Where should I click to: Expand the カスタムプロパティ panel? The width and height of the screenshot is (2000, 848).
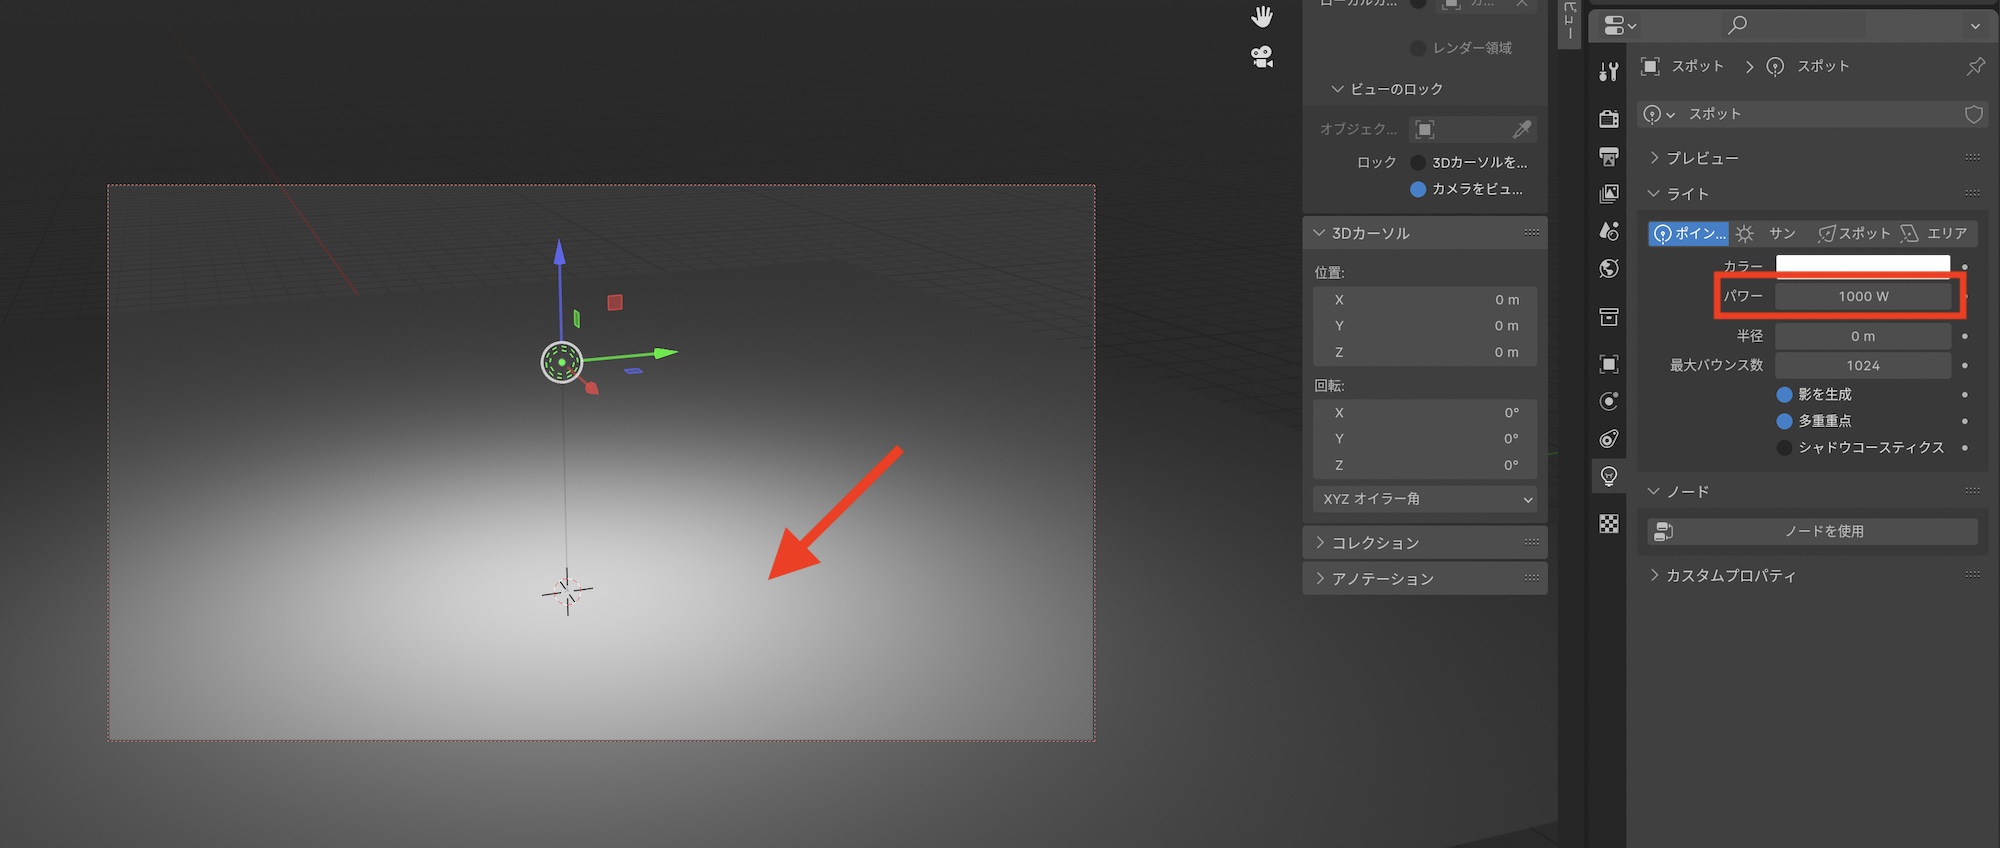coord(1730,575)
